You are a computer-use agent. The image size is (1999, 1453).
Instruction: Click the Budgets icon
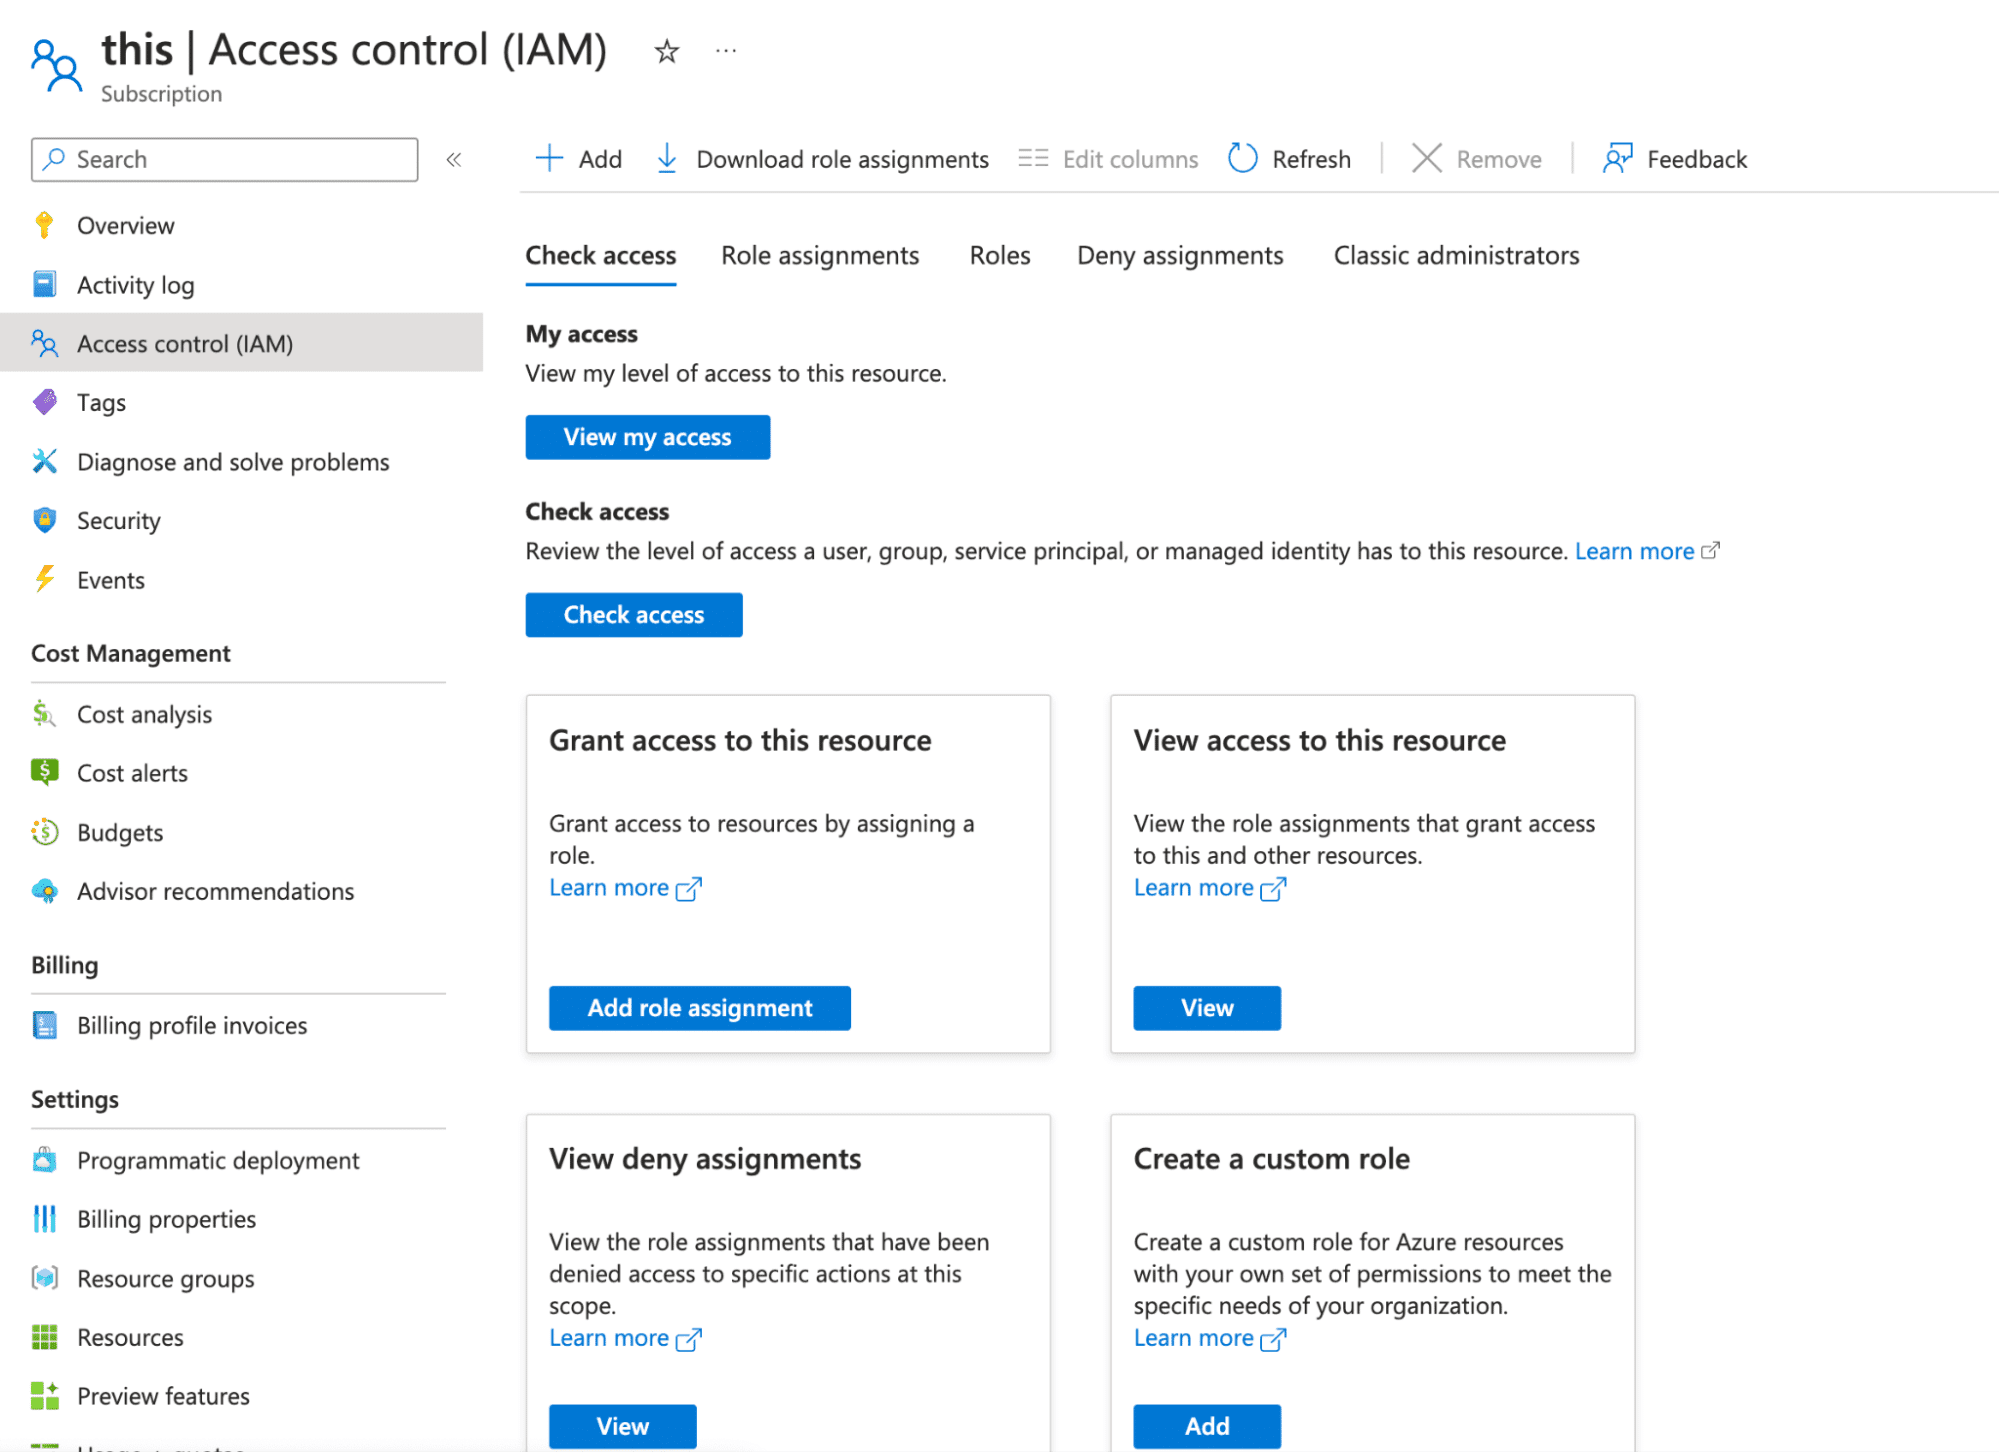[44, 832]
